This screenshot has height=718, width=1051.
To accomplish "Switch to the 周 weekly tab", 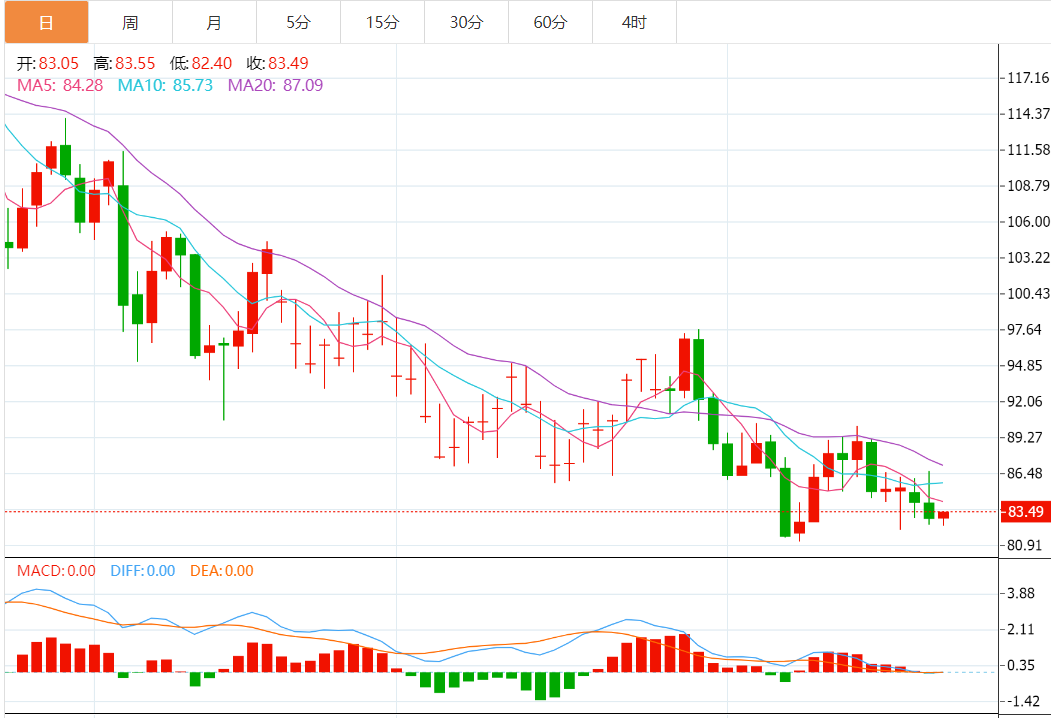I will [130, 22].
